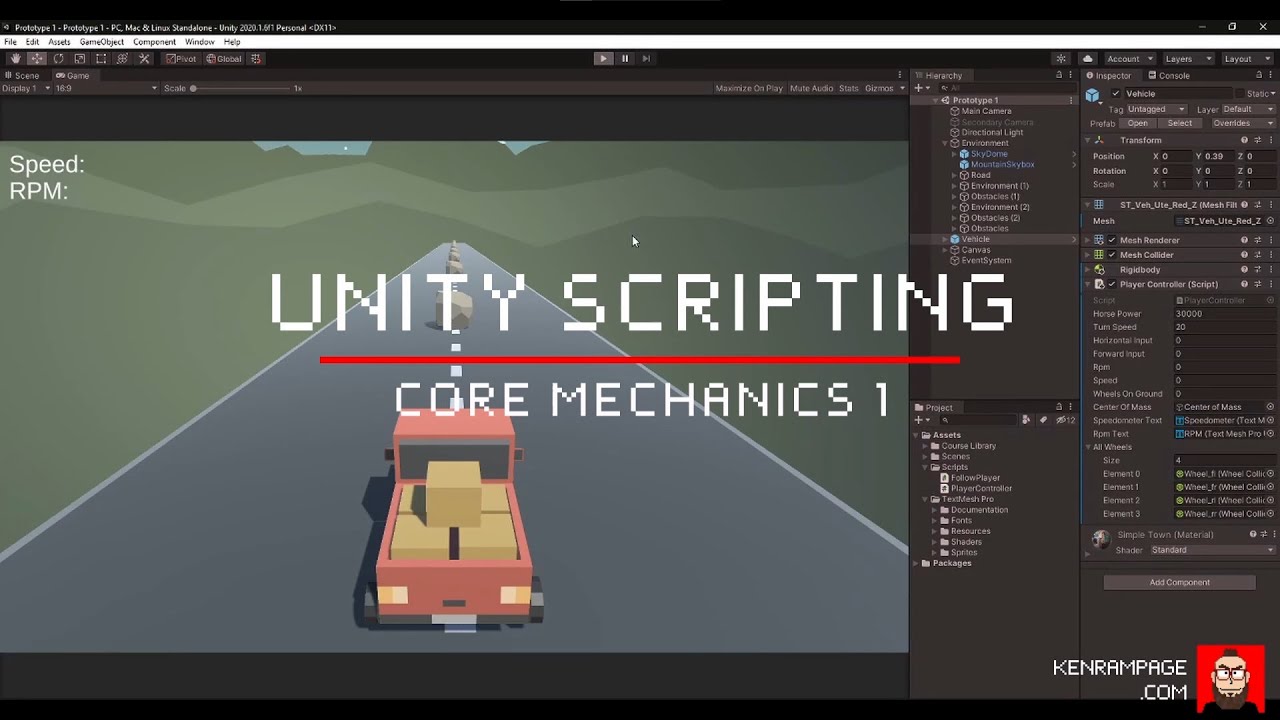Open the Account dropdown
Screen dimensions: 1280x720
click(x=1128, y=59)
